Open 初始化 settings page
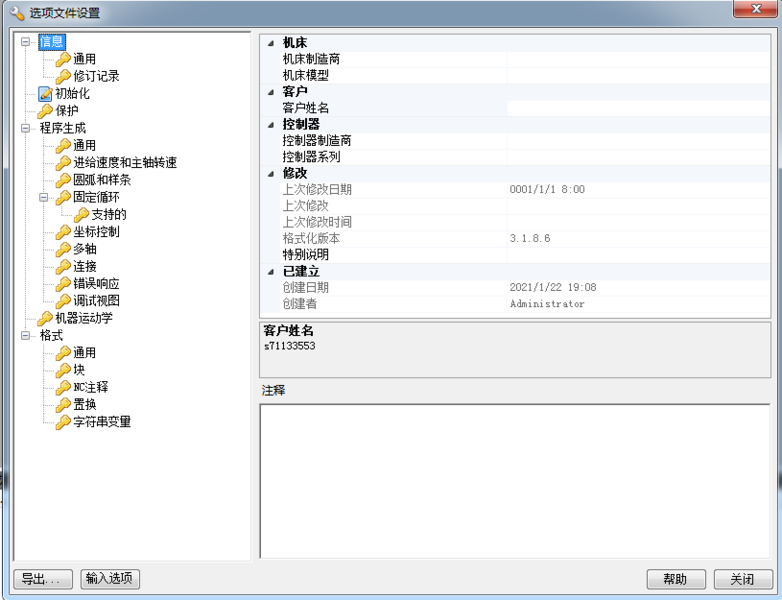782x600 pixels. 72,94
